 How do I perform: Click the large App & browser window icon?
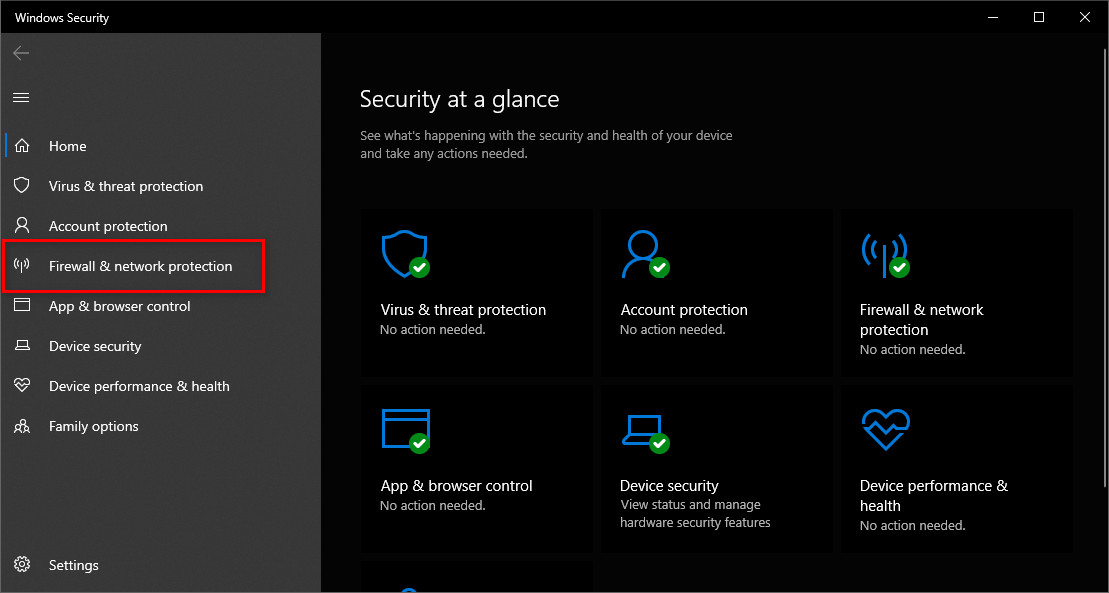pyautogui.click(x=405, y=430)
